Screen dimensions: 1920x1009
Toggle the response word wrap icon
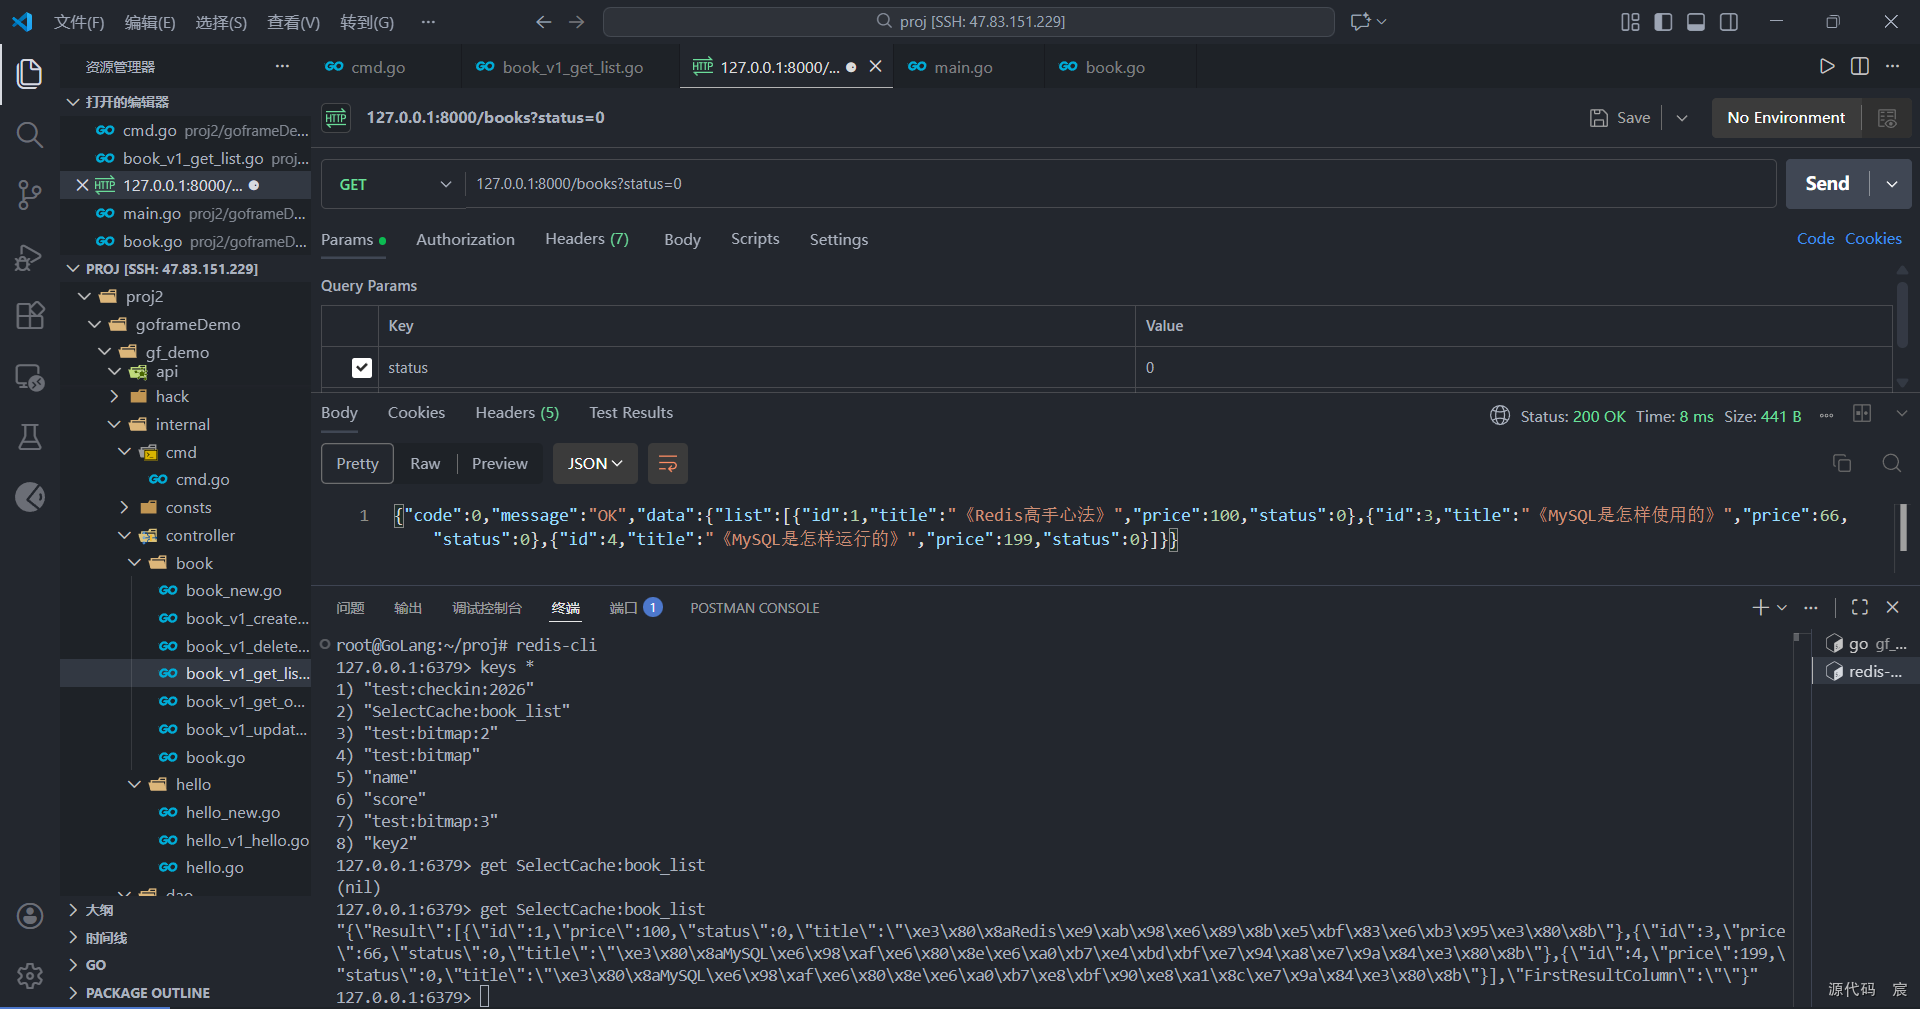668,463
